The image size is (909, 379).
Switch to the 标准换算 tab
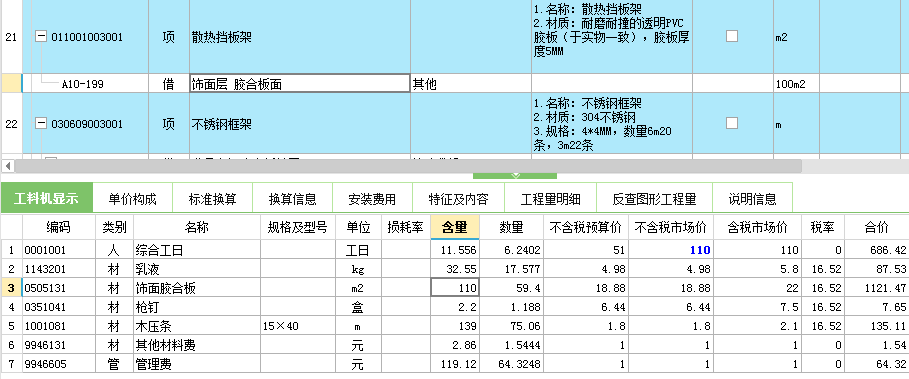[x=212, y=199]
